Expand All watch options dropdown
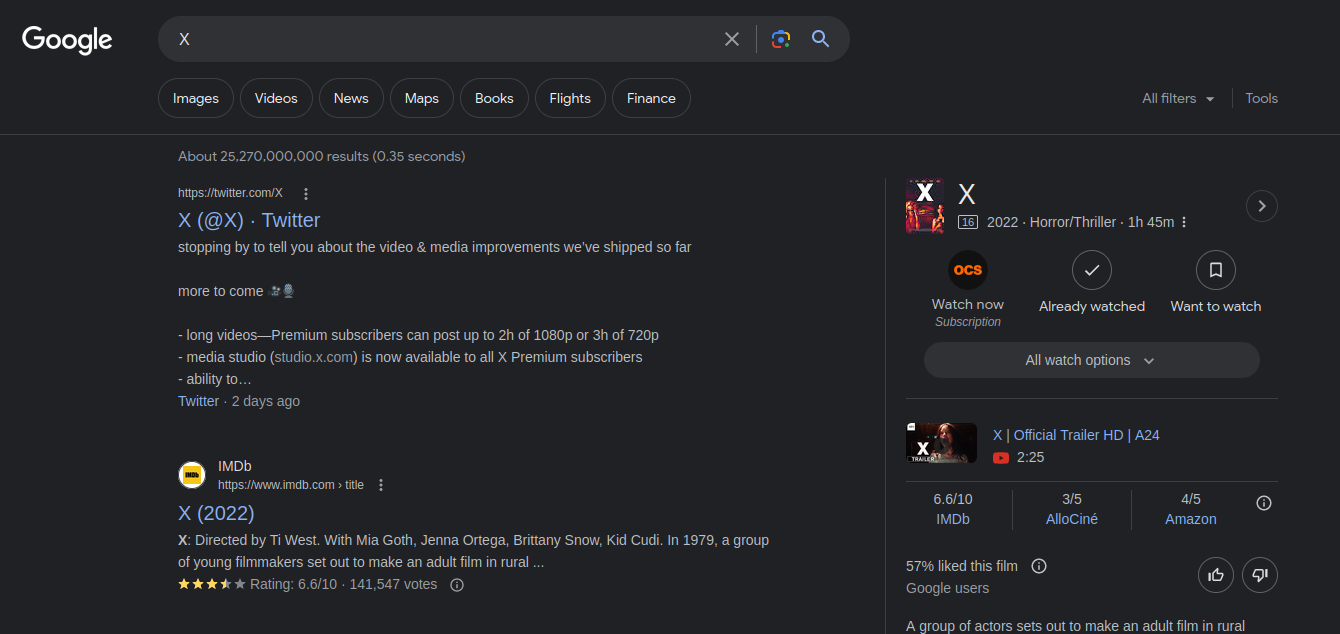 coord(1092,360)
